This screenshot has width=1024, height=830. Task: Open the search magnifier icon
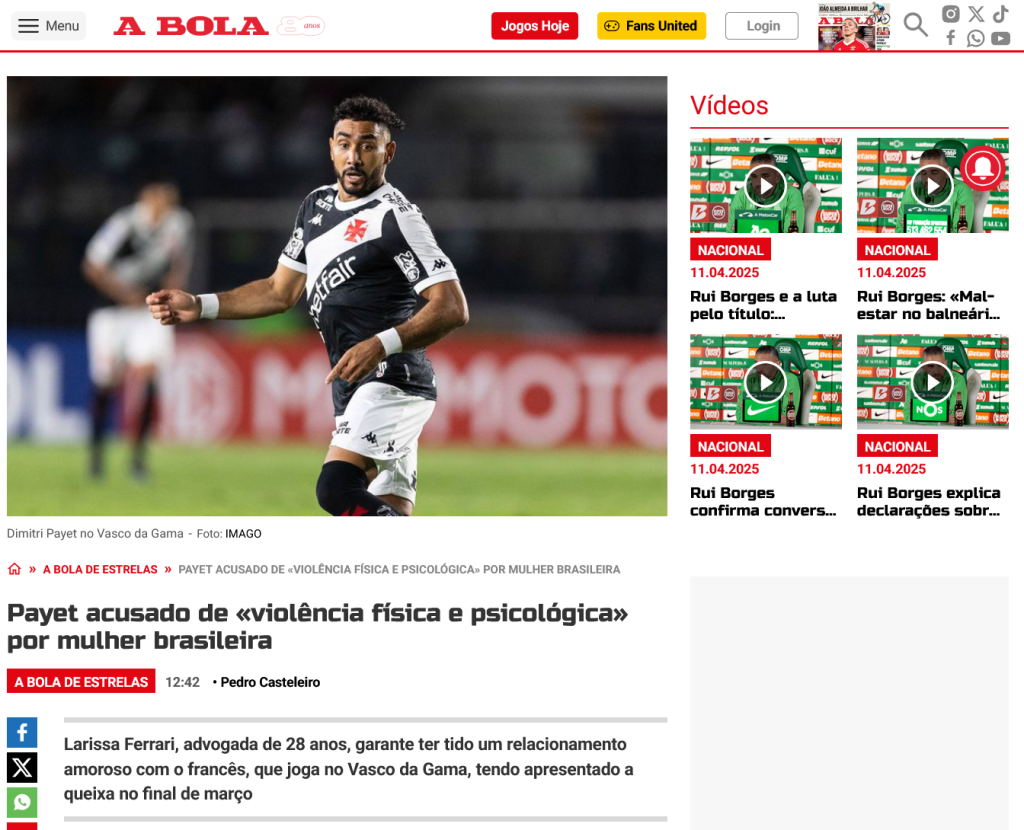(x=916, y=25)
